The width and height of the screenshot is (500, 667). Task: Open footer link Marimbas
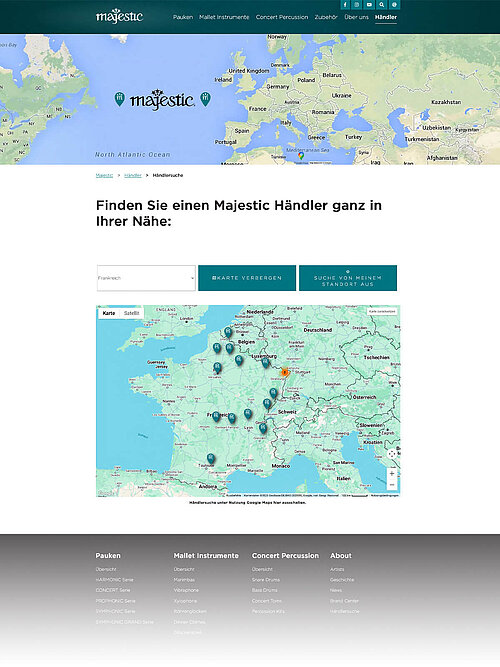click(x=184, y=580)
